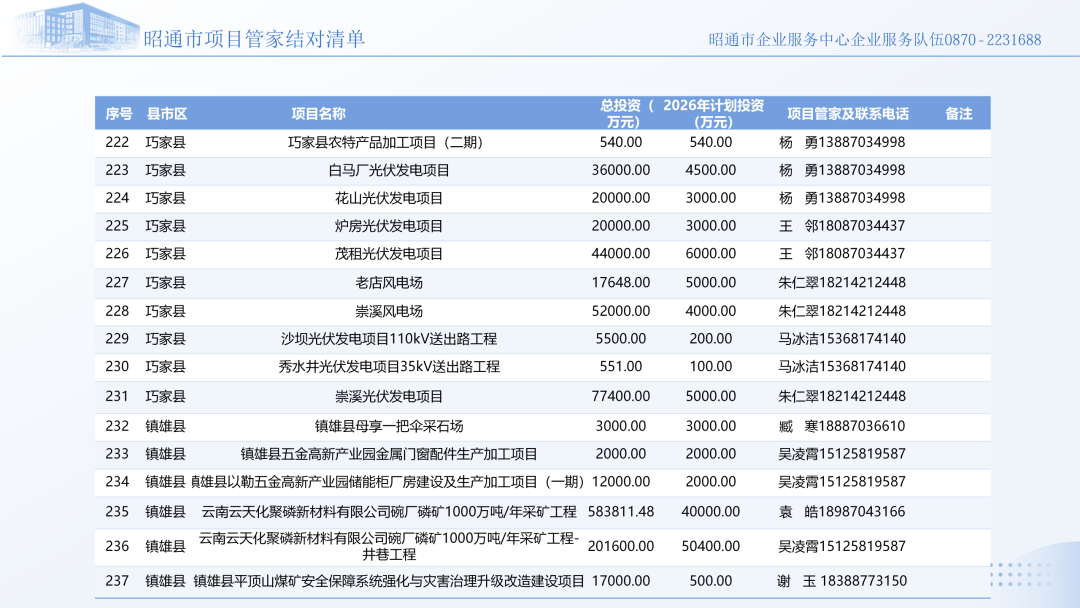This screenshot has width=1080, height=608.
Task: Click contact 臧寒18887036610
Action: tap(842, 426)
